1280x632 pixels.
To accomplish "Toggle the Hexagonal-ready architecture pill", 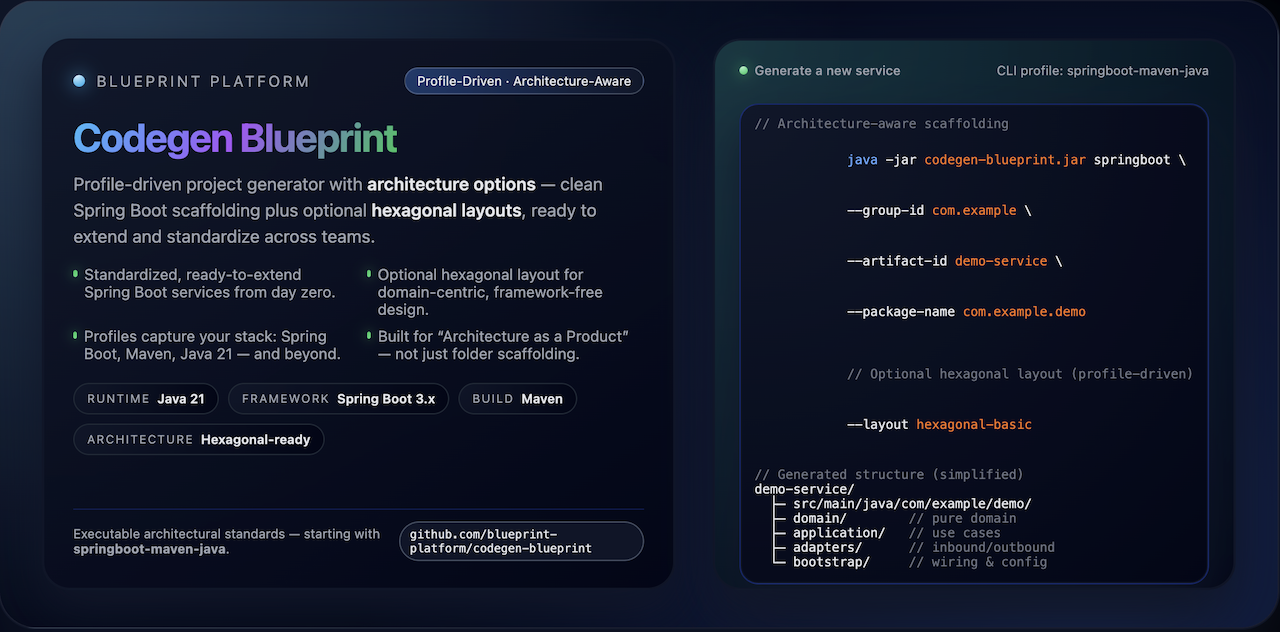I will (x=198, y=439).
